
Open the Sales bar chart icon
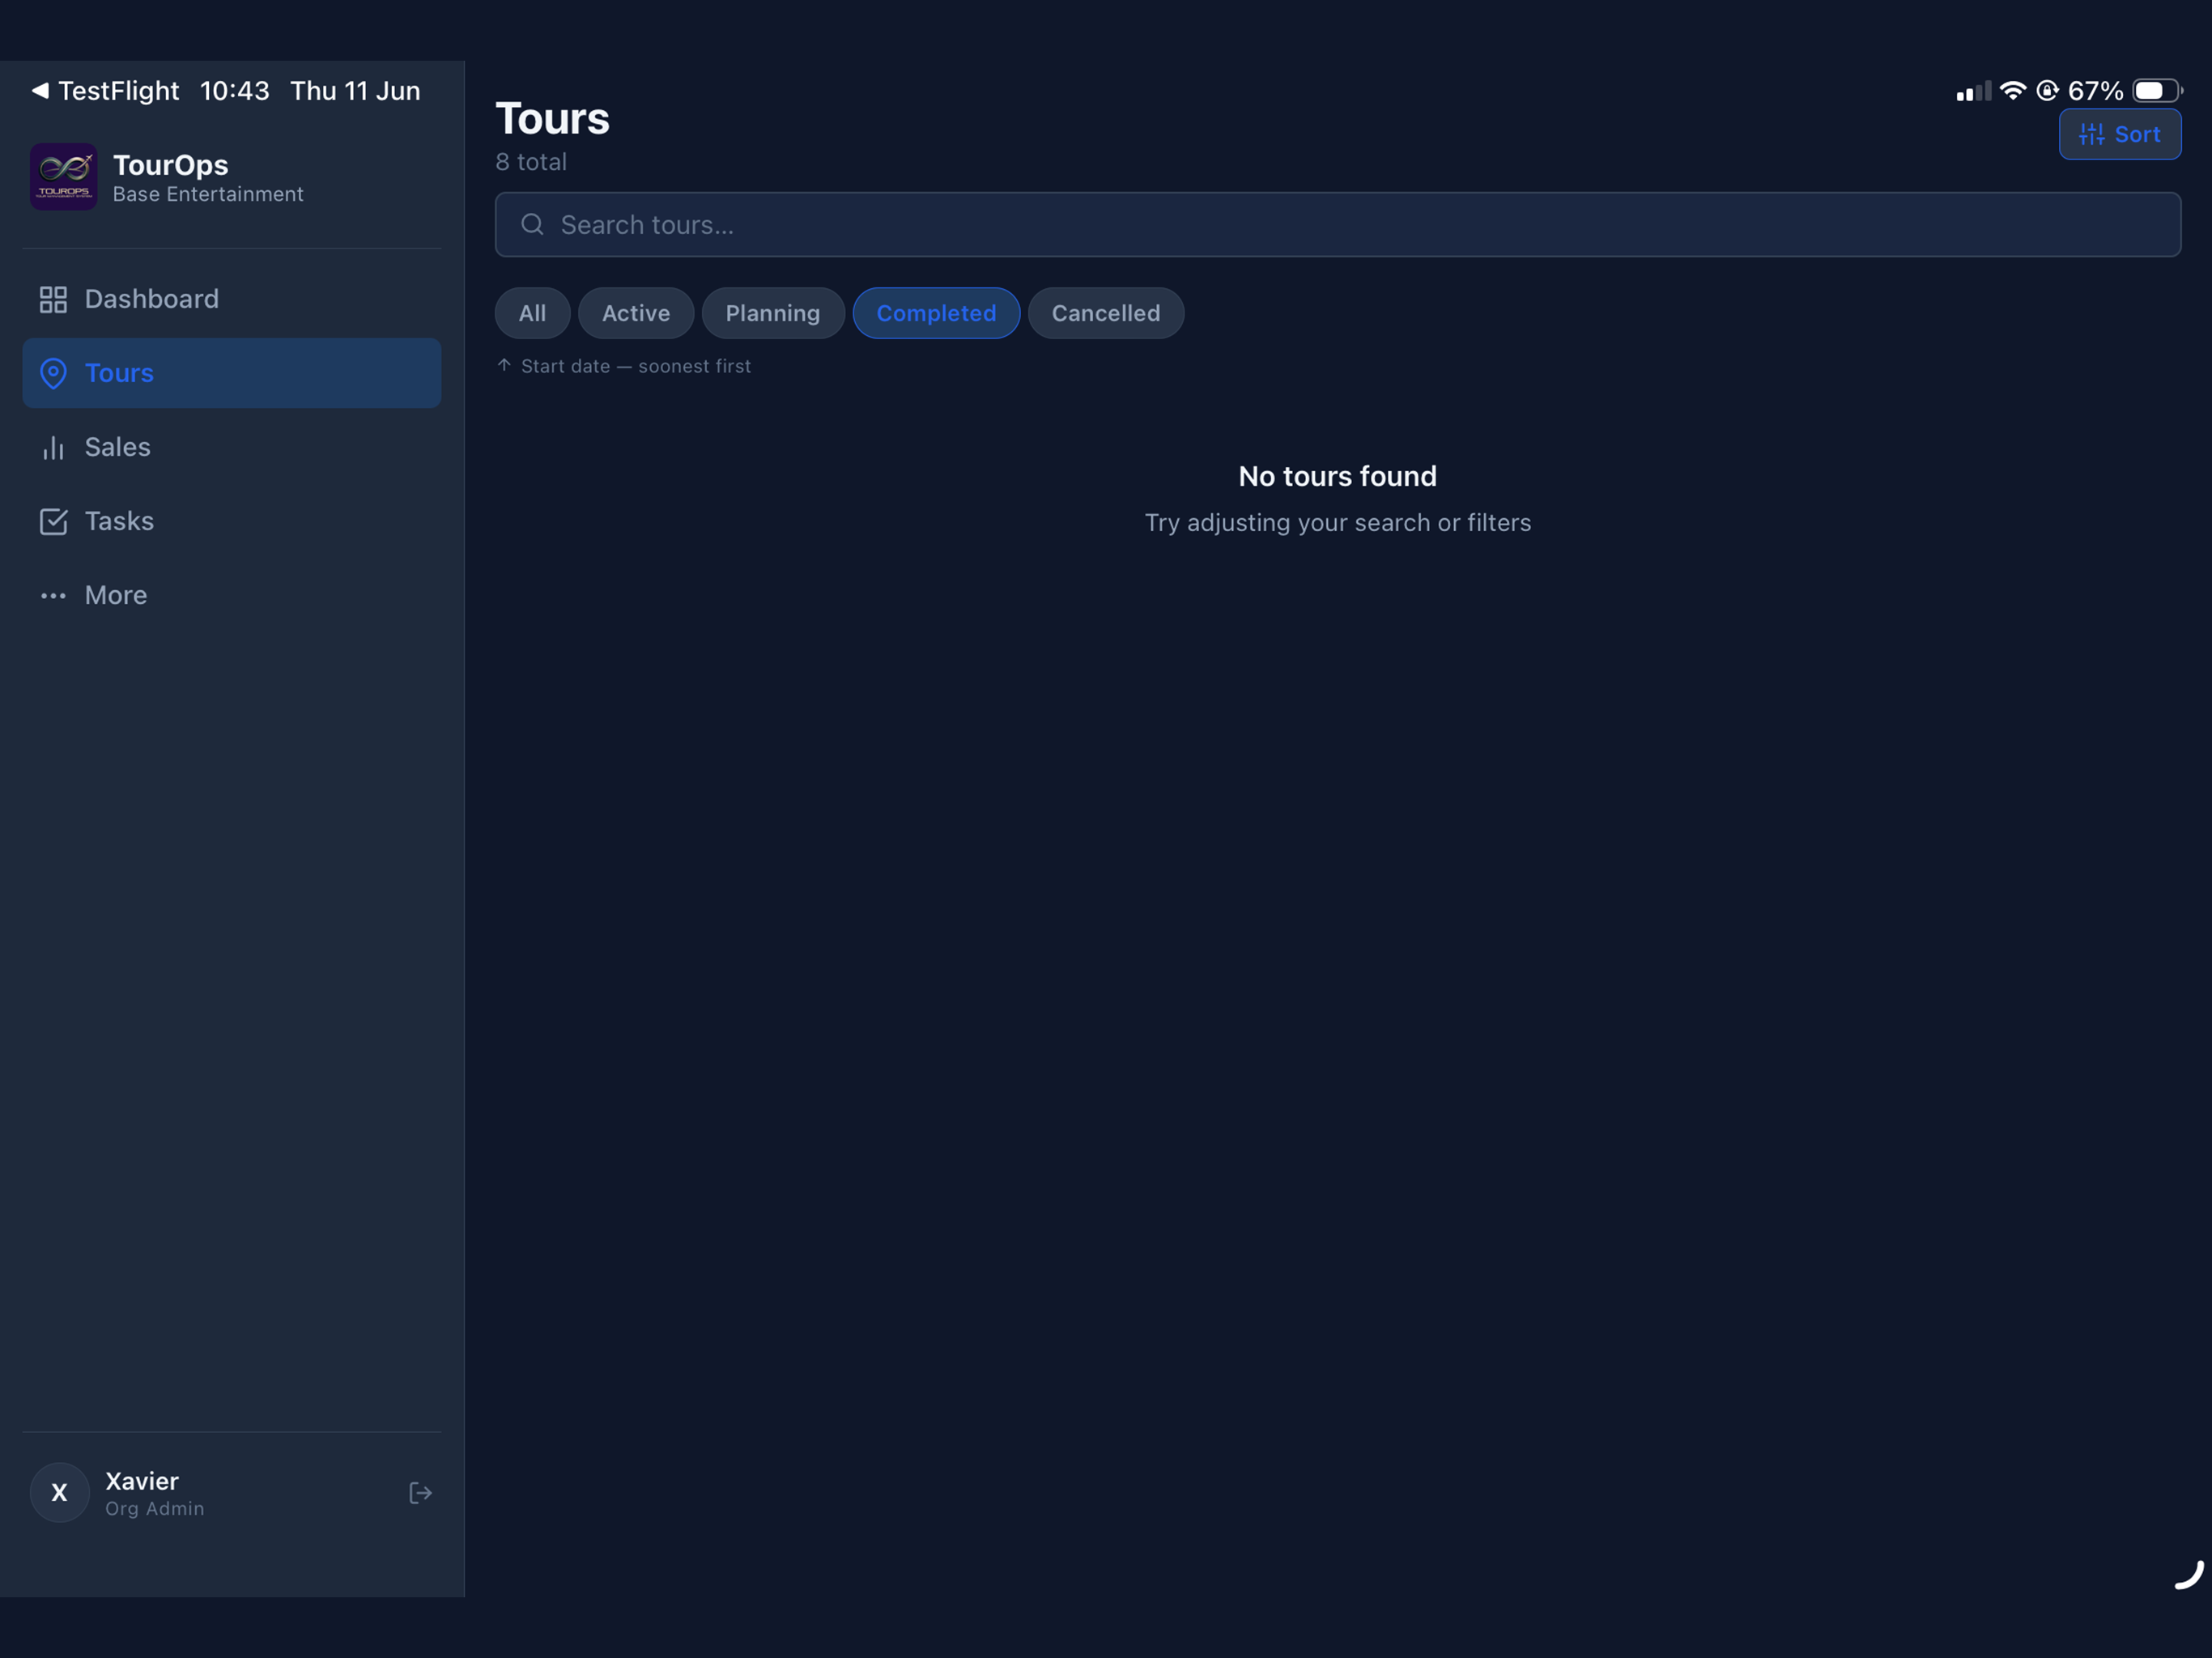(53, 447)
